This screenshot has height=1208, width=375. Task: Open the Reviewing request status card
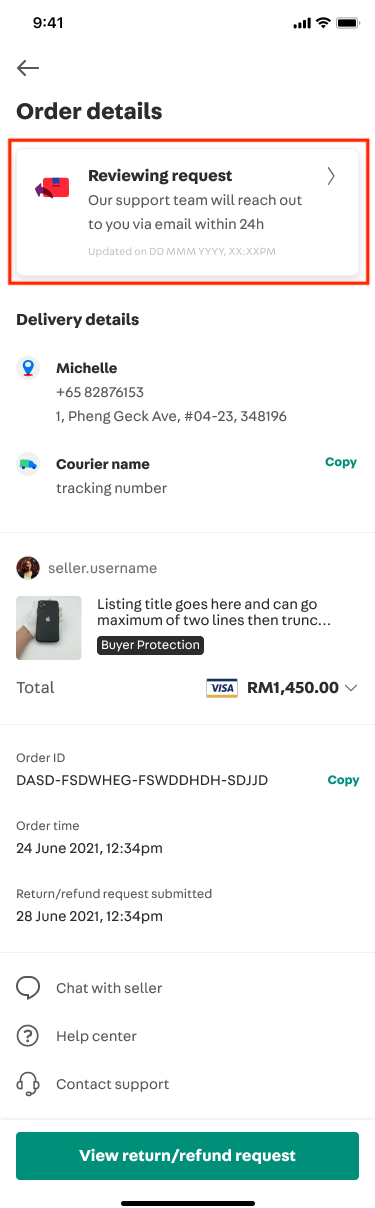pos(188,211)
